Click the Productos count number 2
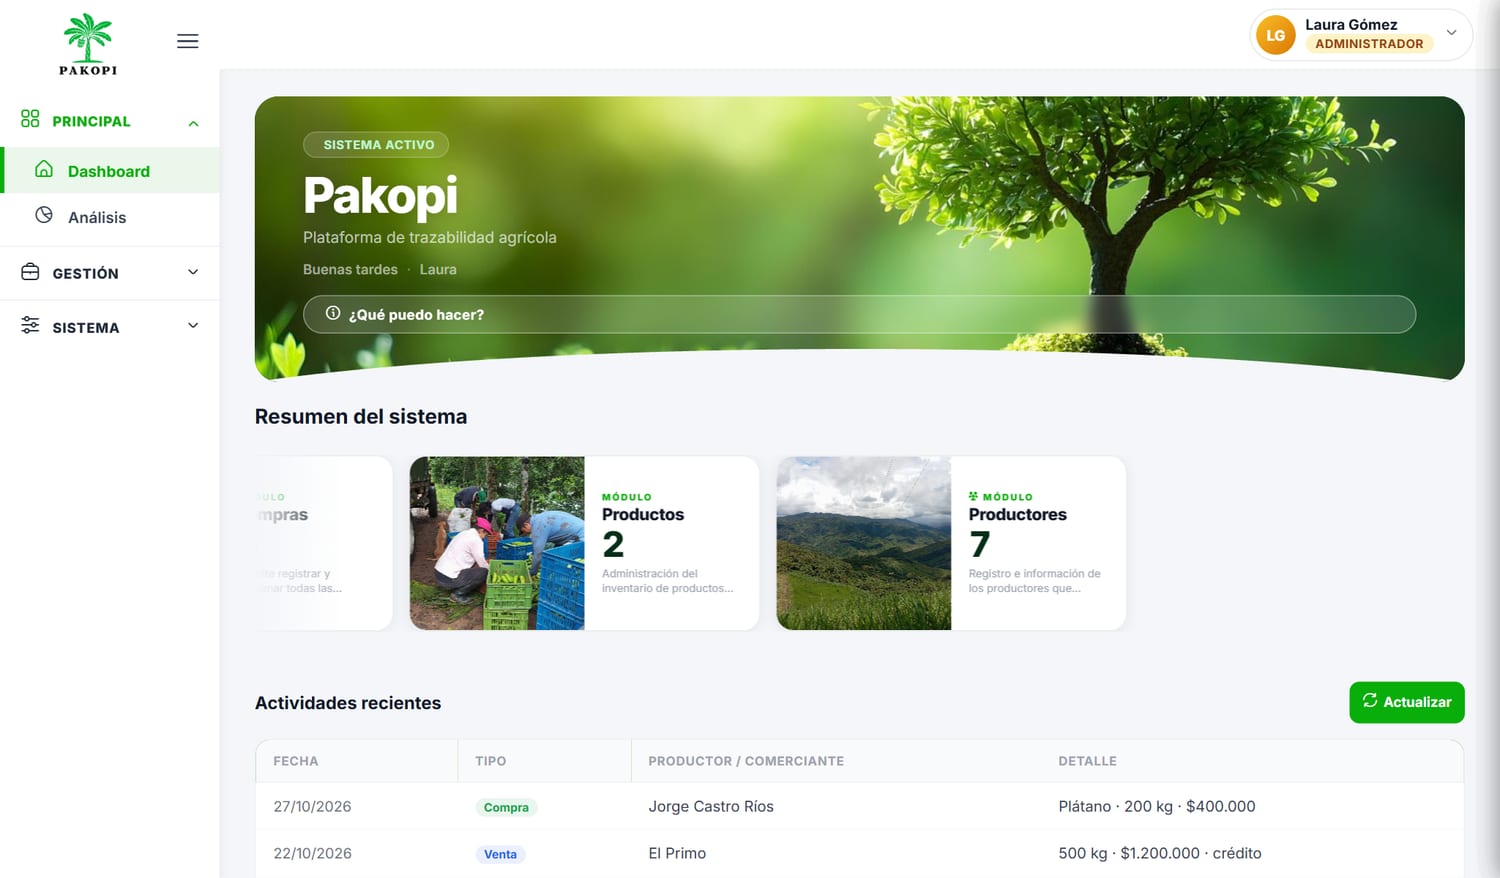1500x878 pixels. click(613, 544)
